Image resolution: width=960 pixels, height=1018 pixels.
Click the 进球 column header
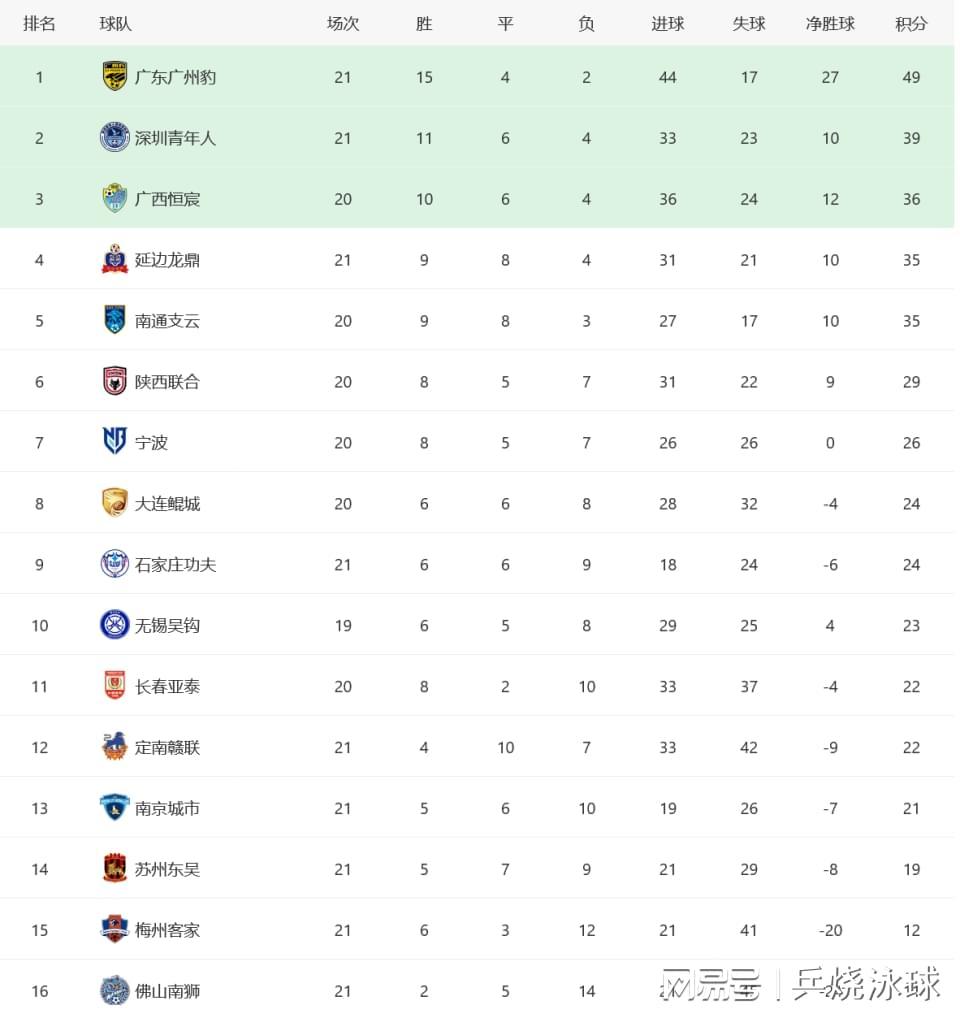click(668, 24)
